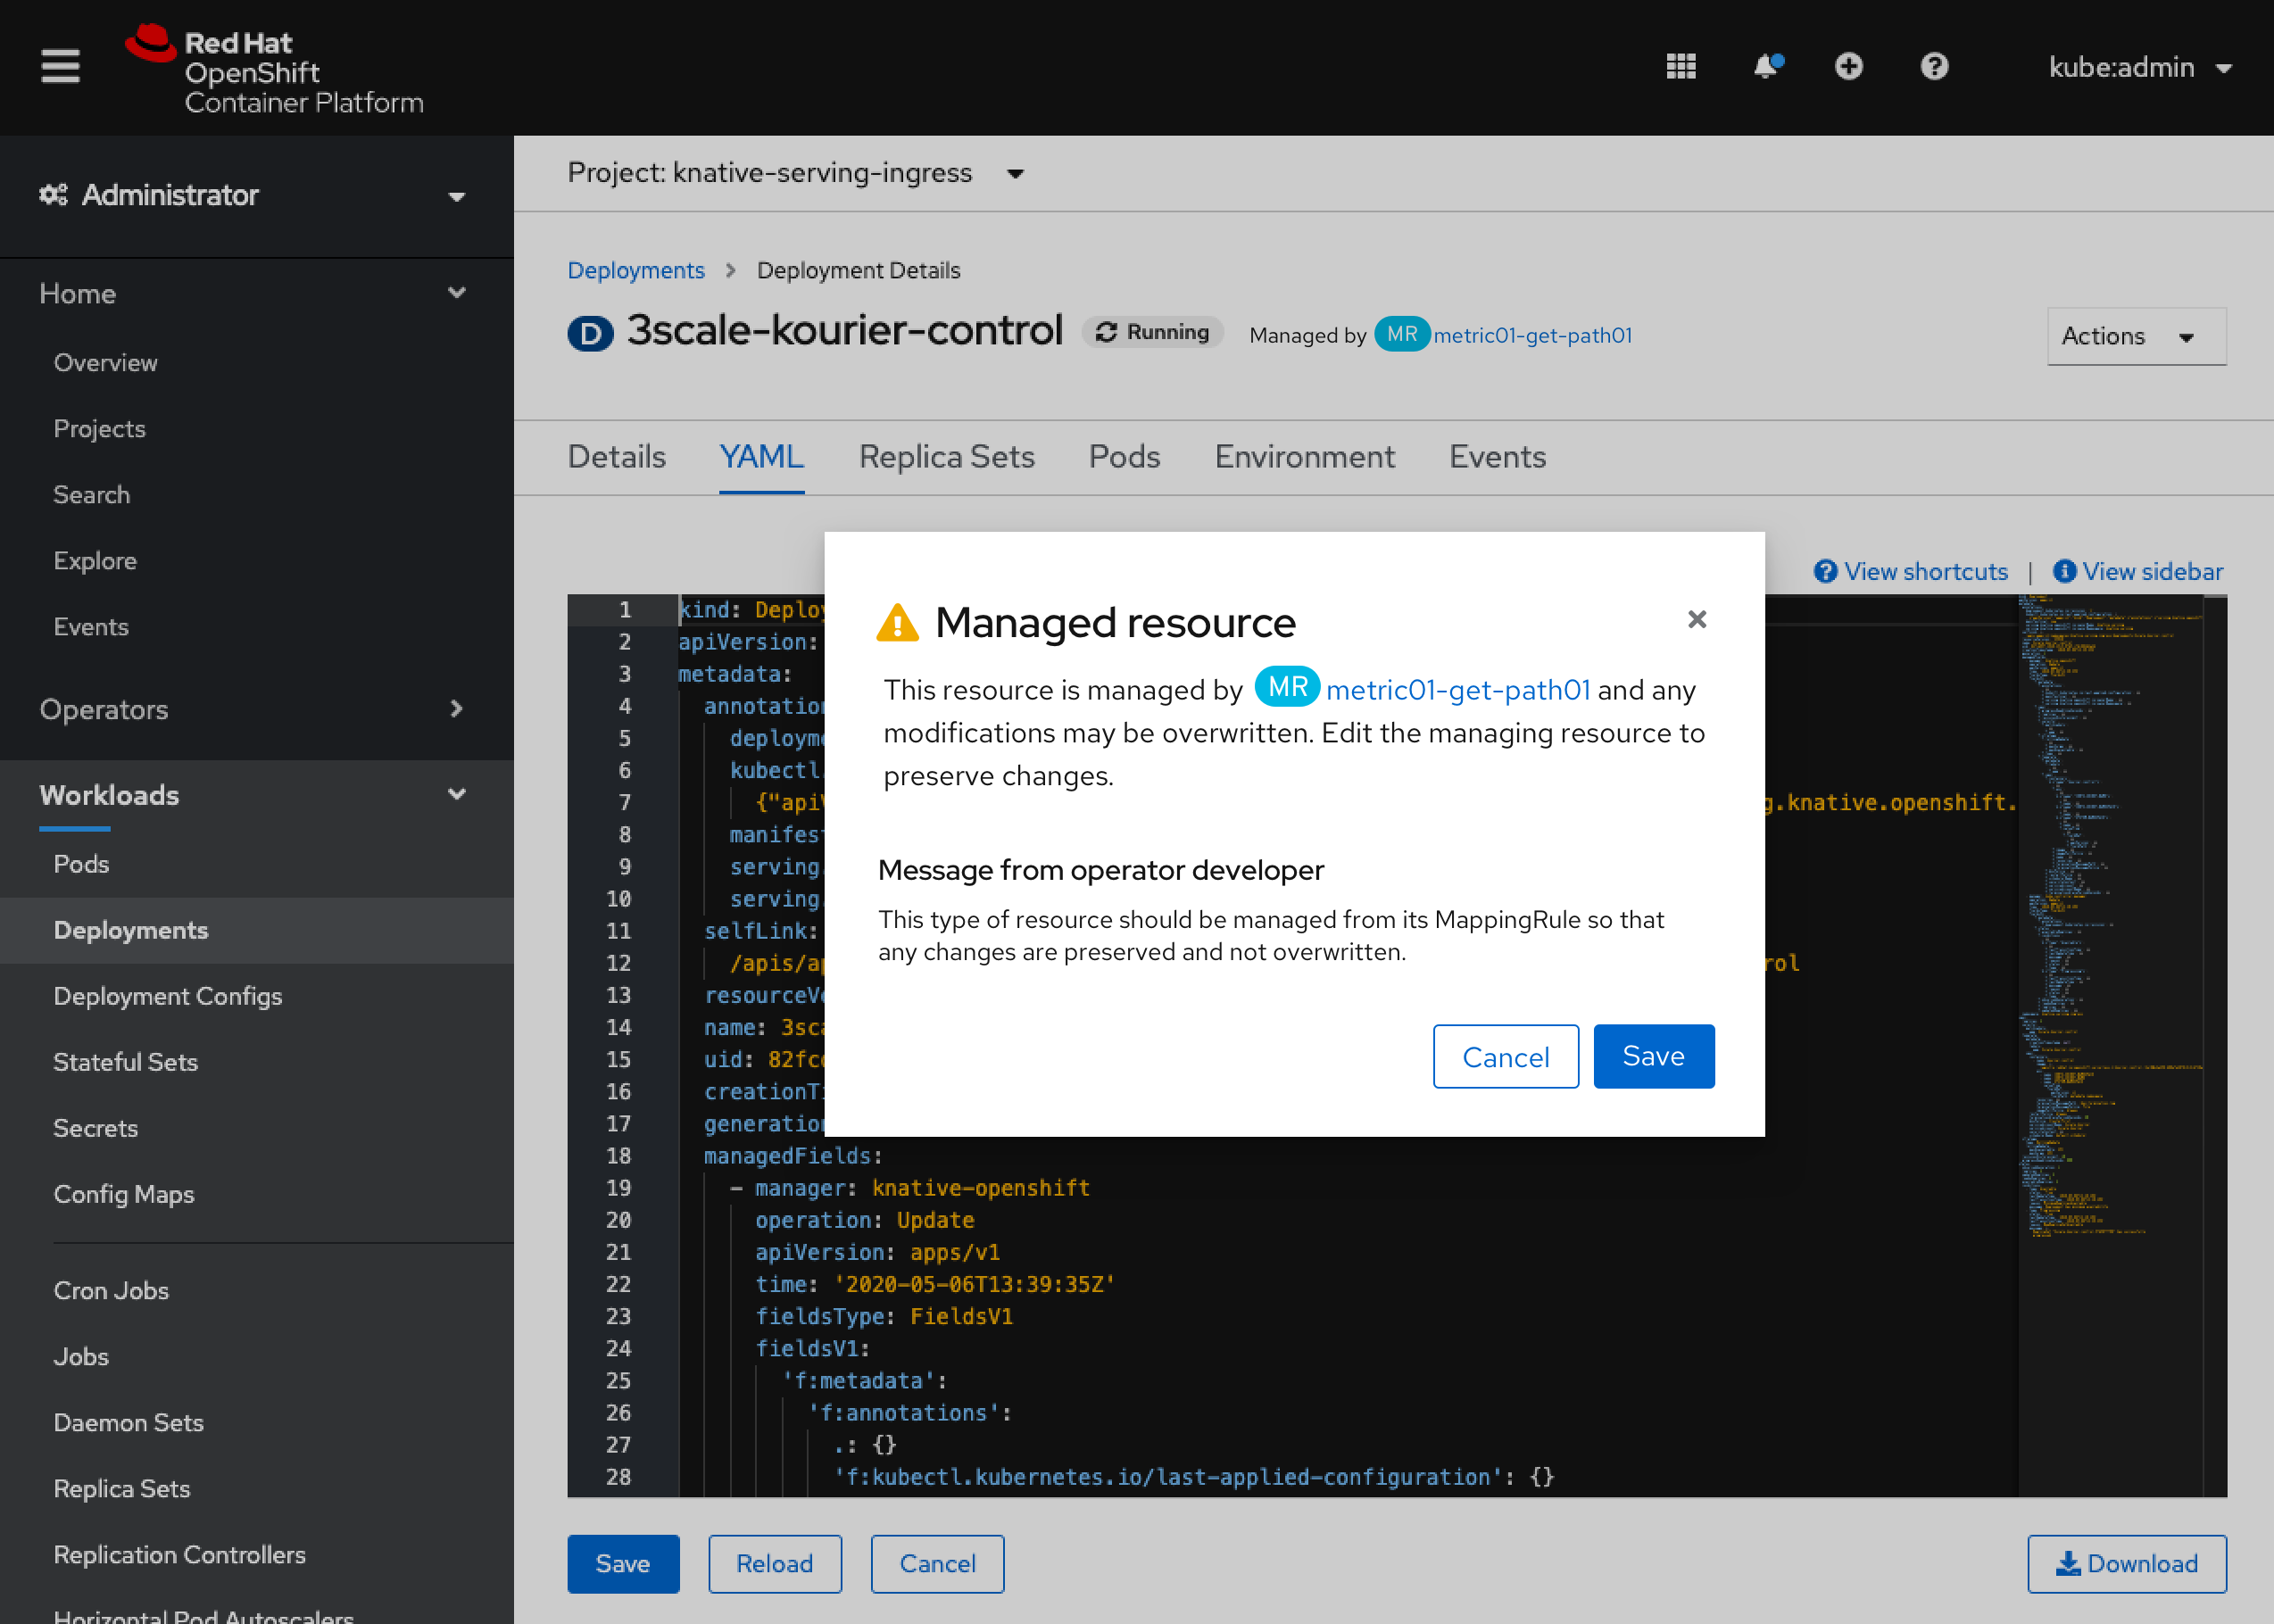Open metric01-get-path01 link in header
The height and width of the screenshot is (1624, 2274).
1532,335
